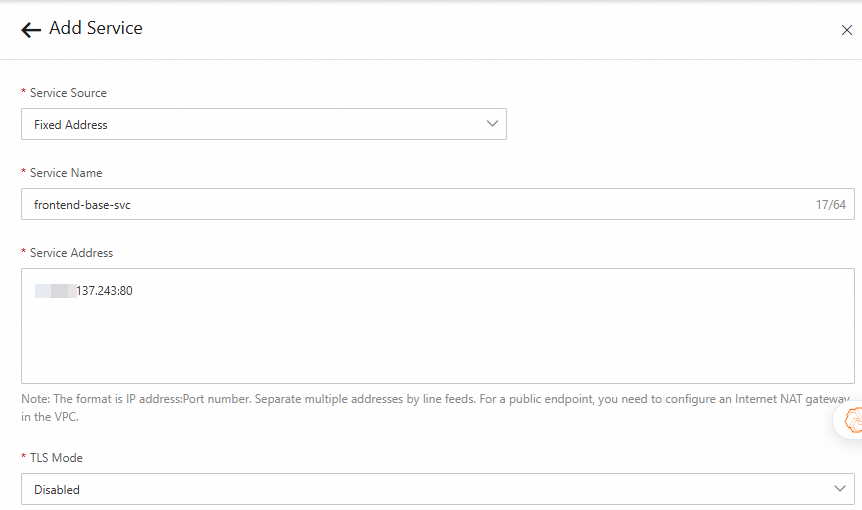862x510 pixels.
Task: Click inside the Service Address text area
Action: (x=437, y=340)
